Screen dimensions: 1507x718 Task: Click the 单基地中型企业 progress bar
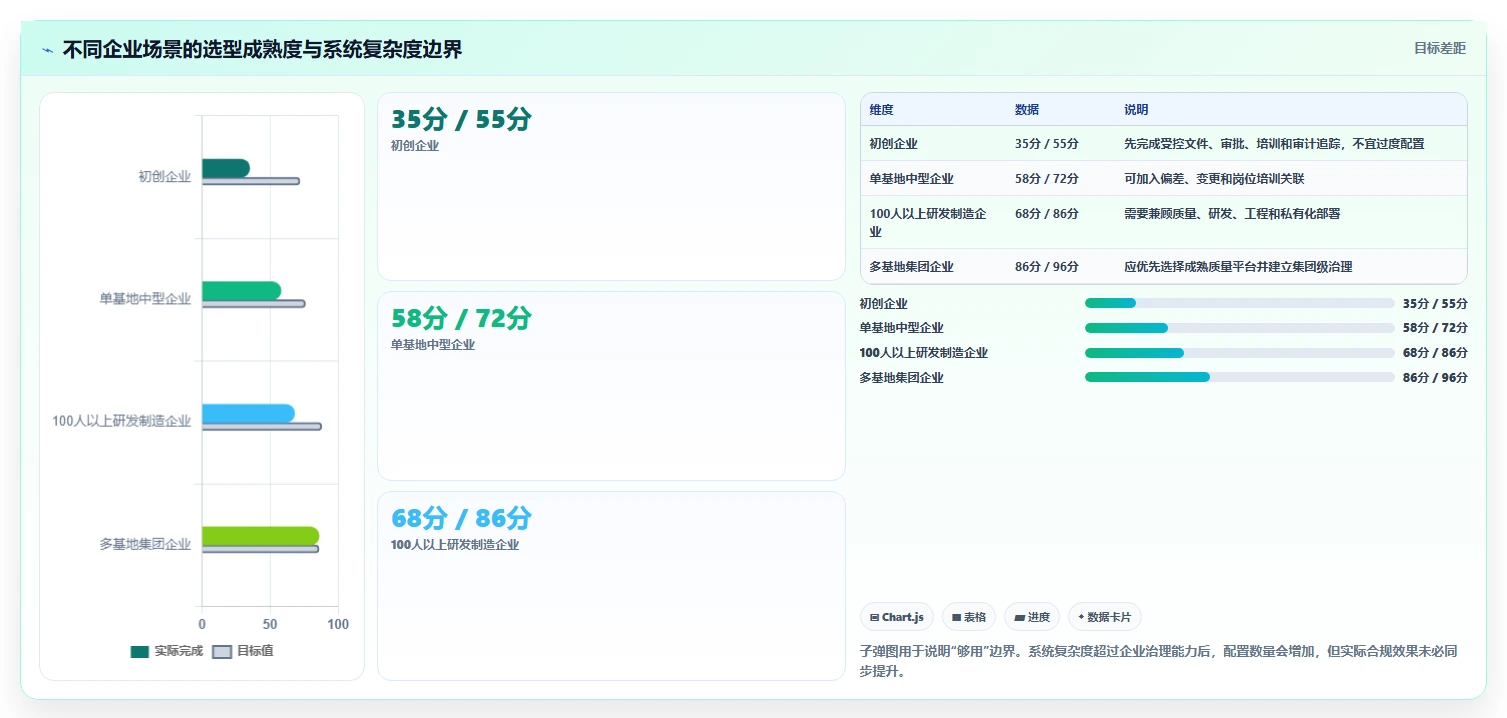pos(1239,328)
